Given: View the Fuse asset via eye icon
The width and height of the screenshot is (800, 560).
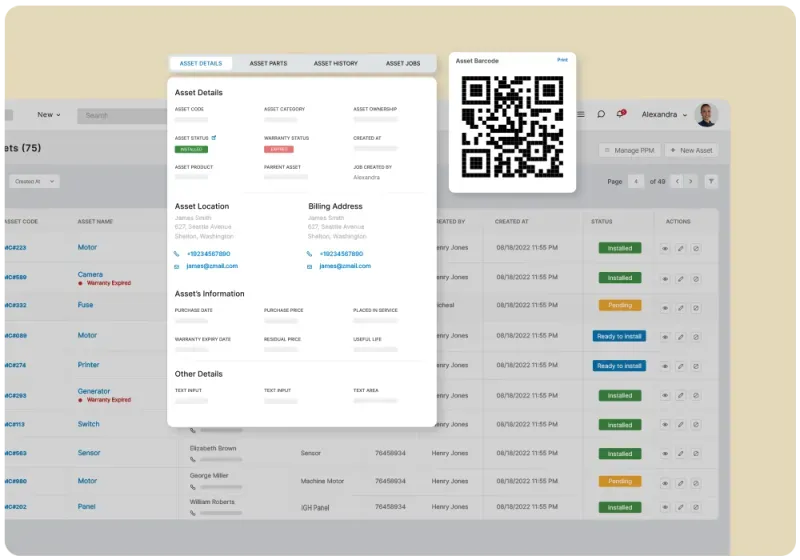Looking at the screenshot, I should [x=665, y=308].
